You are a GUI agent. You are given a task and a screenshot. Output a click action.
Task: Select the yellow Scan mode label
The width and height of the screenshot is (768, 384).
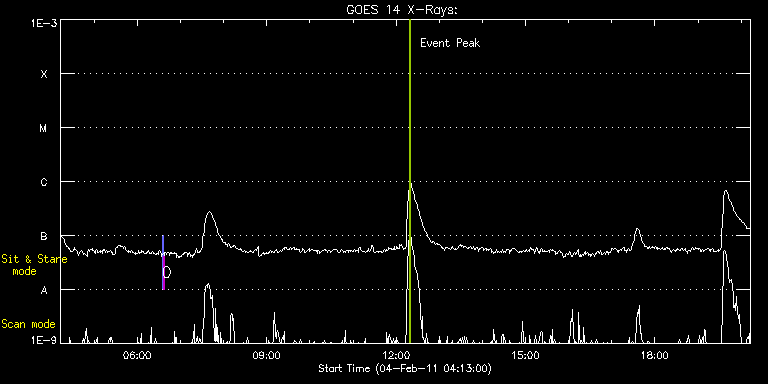(x=28, y=324)
